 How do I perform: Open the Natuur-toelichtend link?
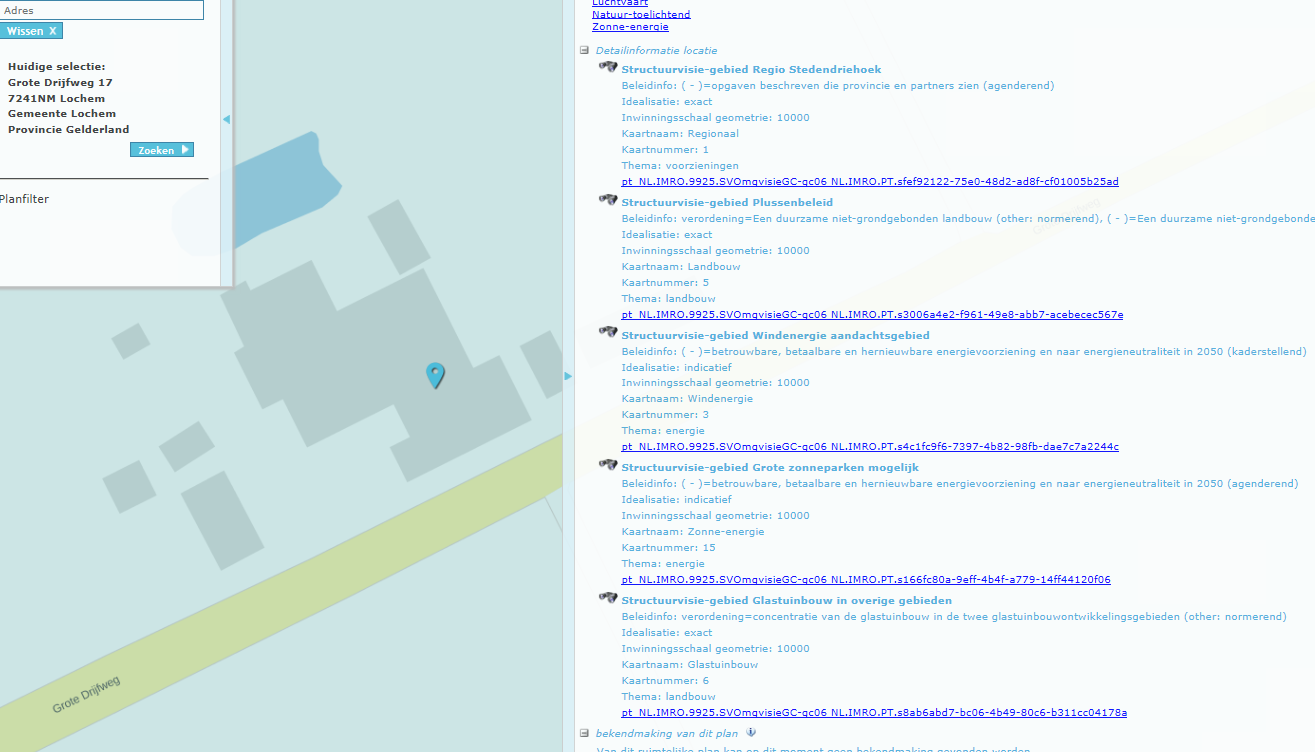click(x=641, y=14)
